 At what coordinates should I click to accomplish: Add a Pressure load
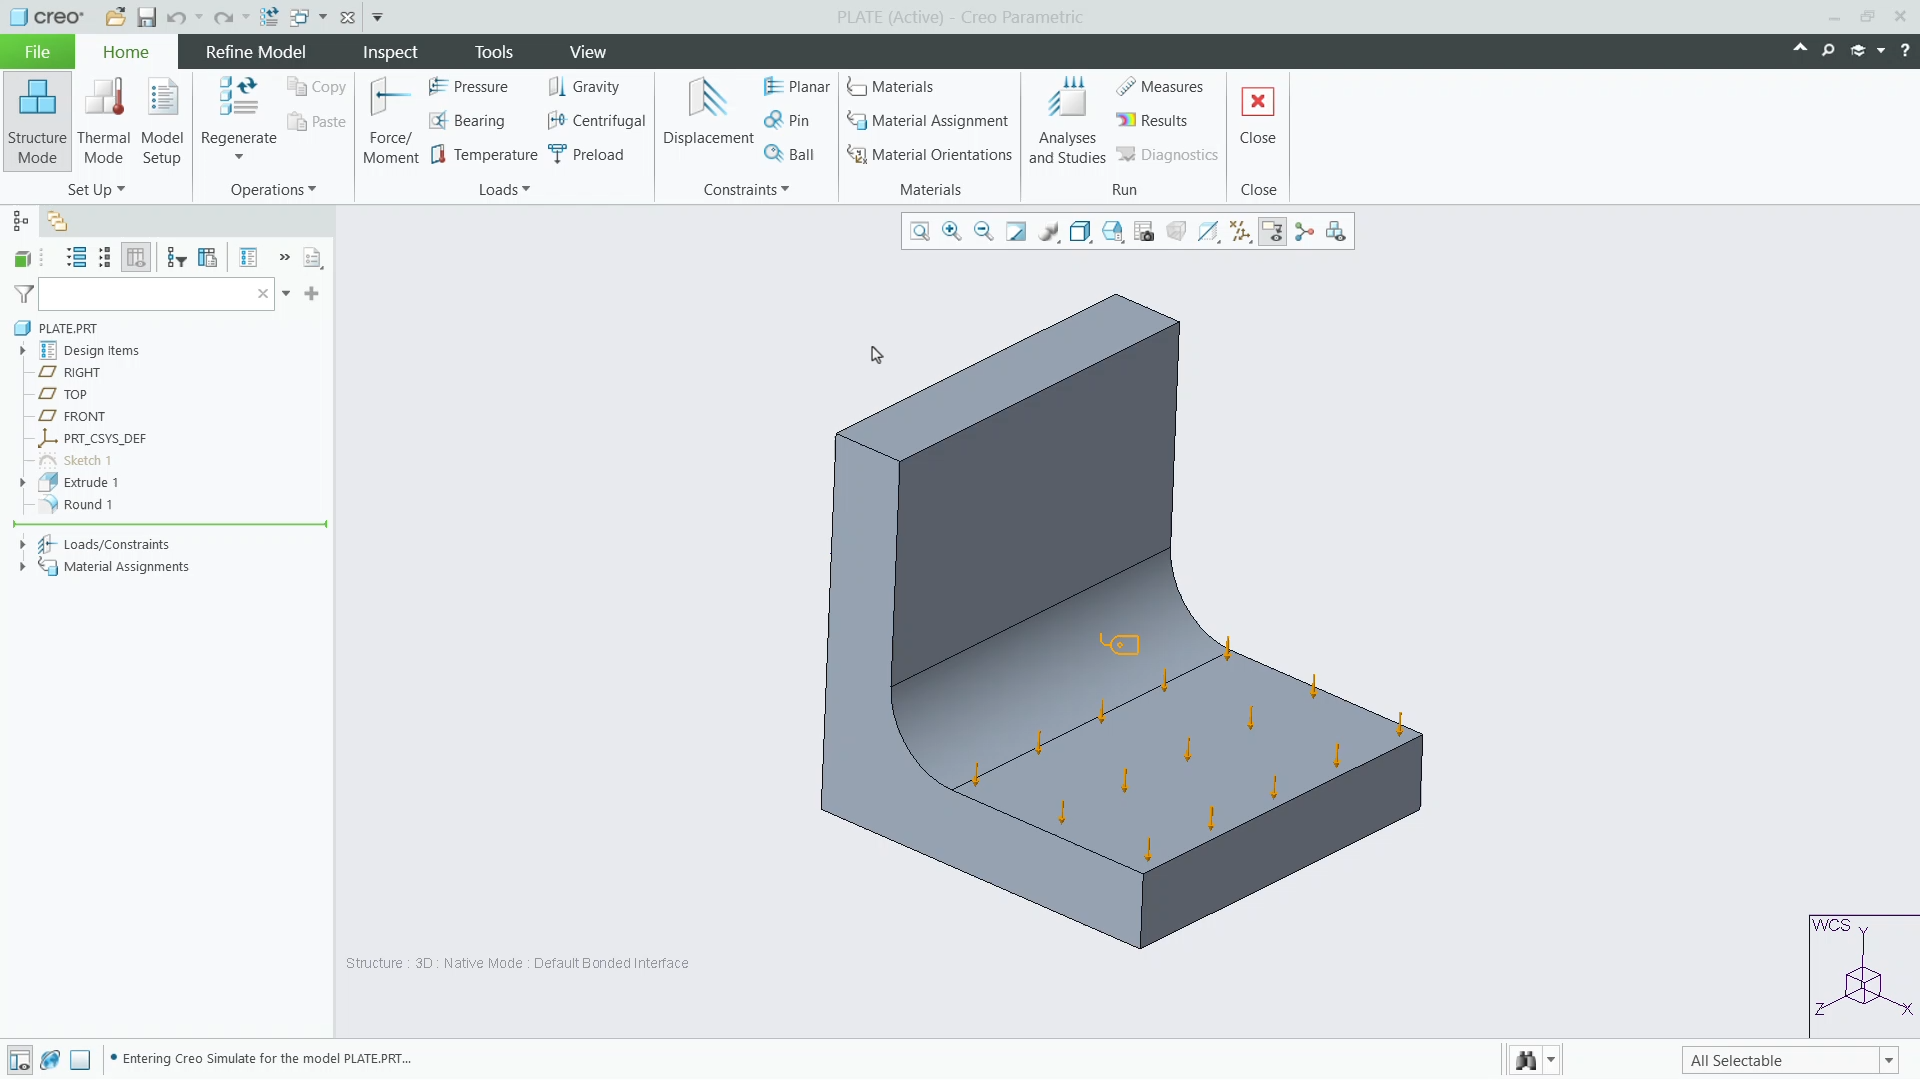pyautogui.click(x=468, y=87)
